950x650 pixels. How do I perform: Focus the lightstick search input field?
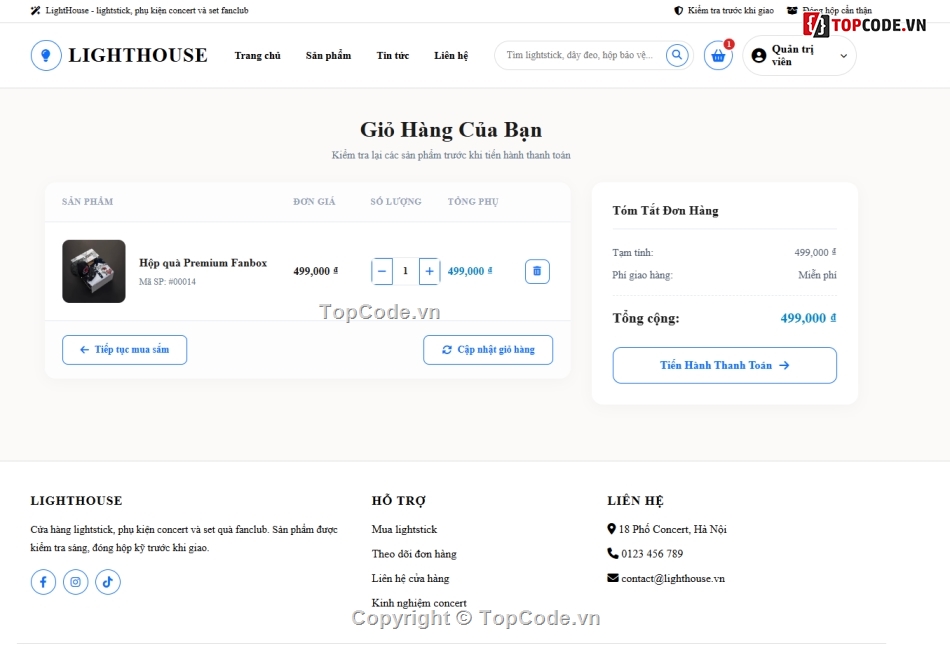580,55
